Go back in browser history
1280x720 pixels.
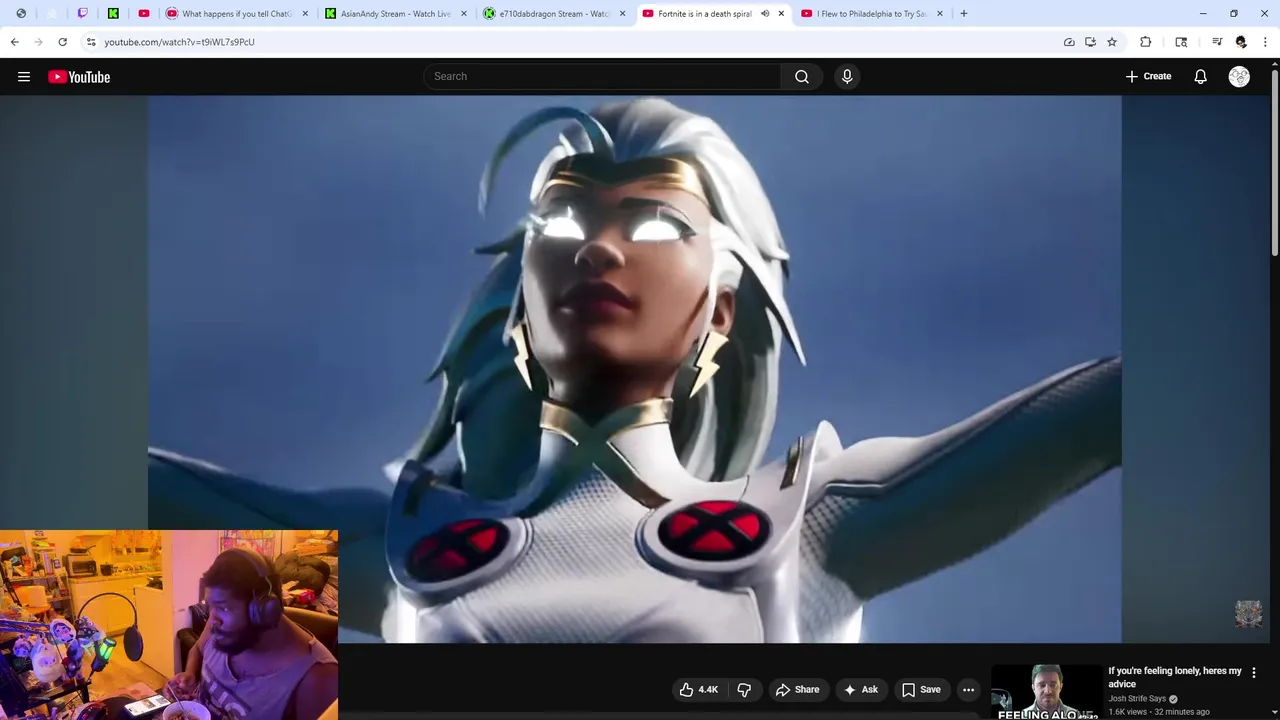click(x=15, y=42)
